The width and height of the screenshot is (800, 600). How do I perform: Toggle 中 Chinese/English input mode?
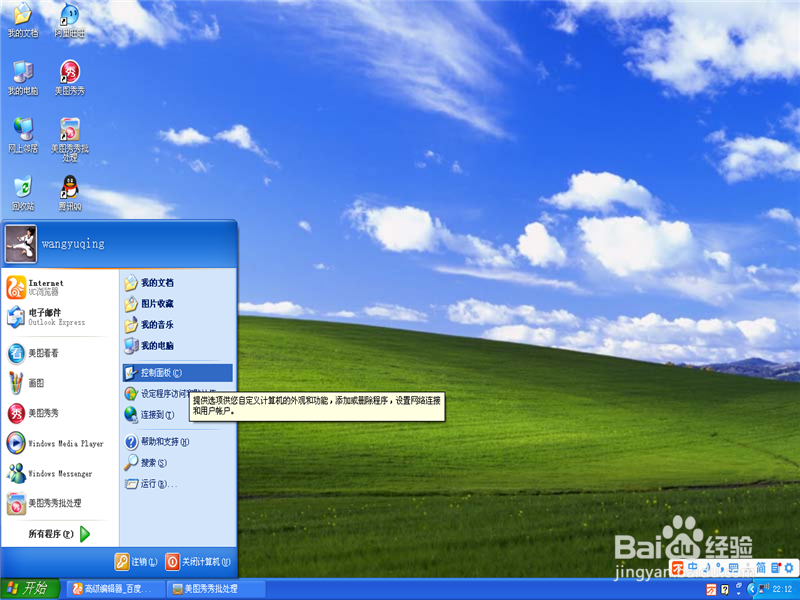pyautogui.click(x=692, y=567)
